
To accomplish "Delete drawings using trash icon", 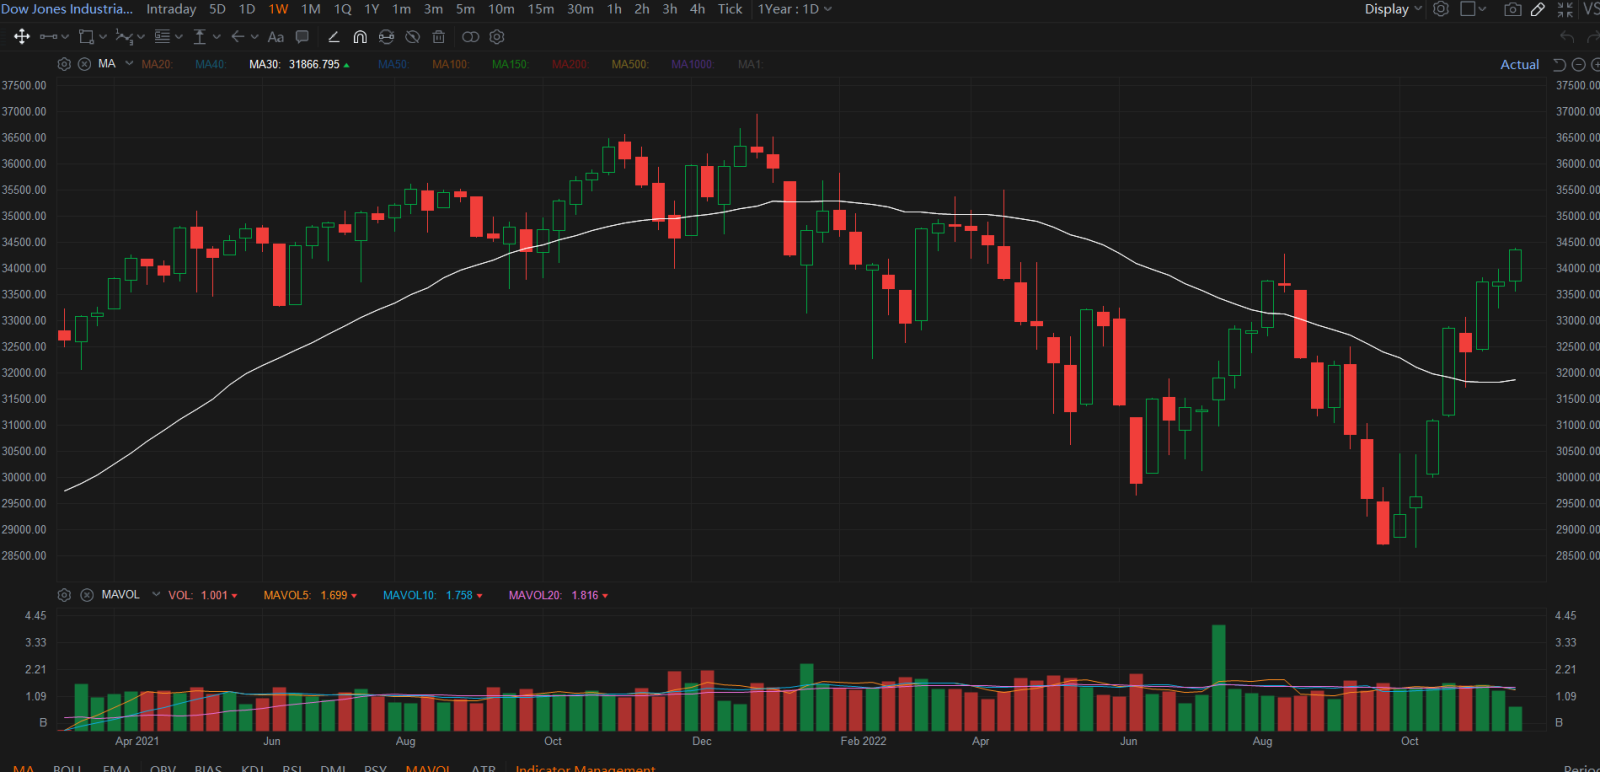I will click(x=438, y=37).
